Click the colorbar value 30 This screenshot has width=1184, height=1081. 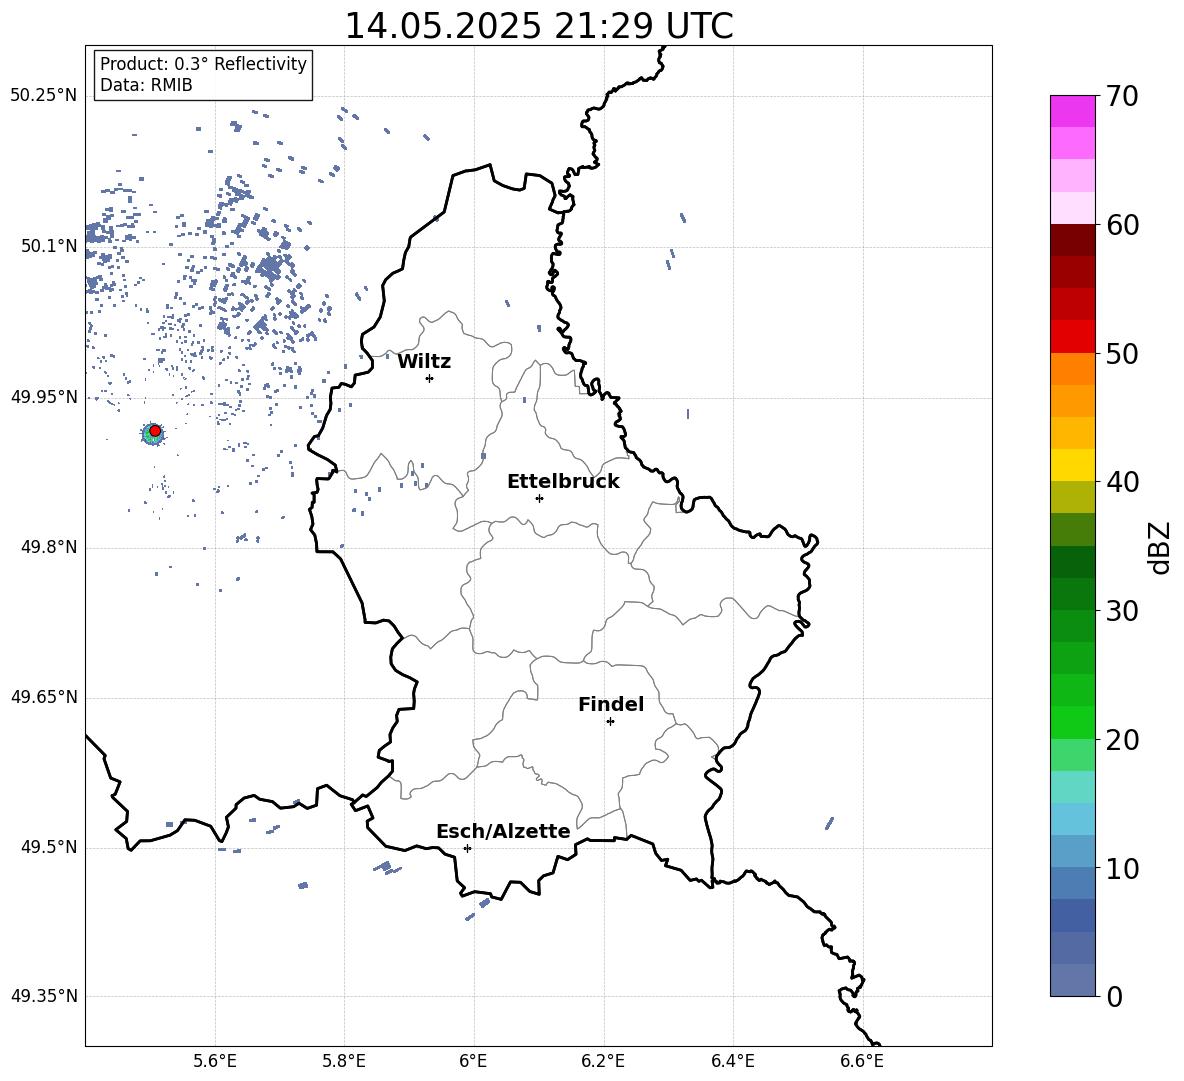(1122, 611)
